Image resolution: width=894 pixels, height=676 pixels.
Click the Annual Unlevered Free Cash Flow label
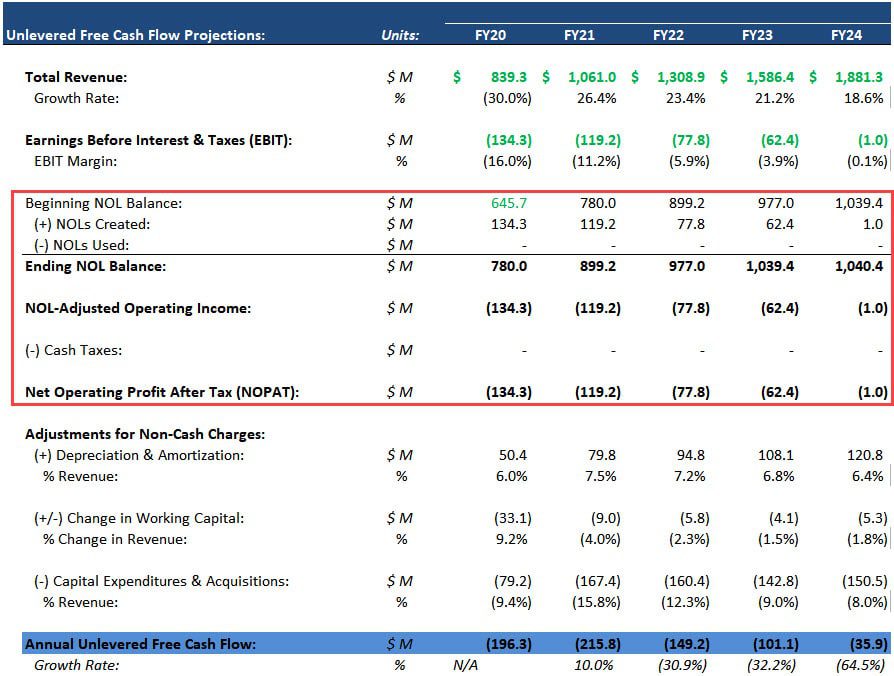(x=140, y=644)
